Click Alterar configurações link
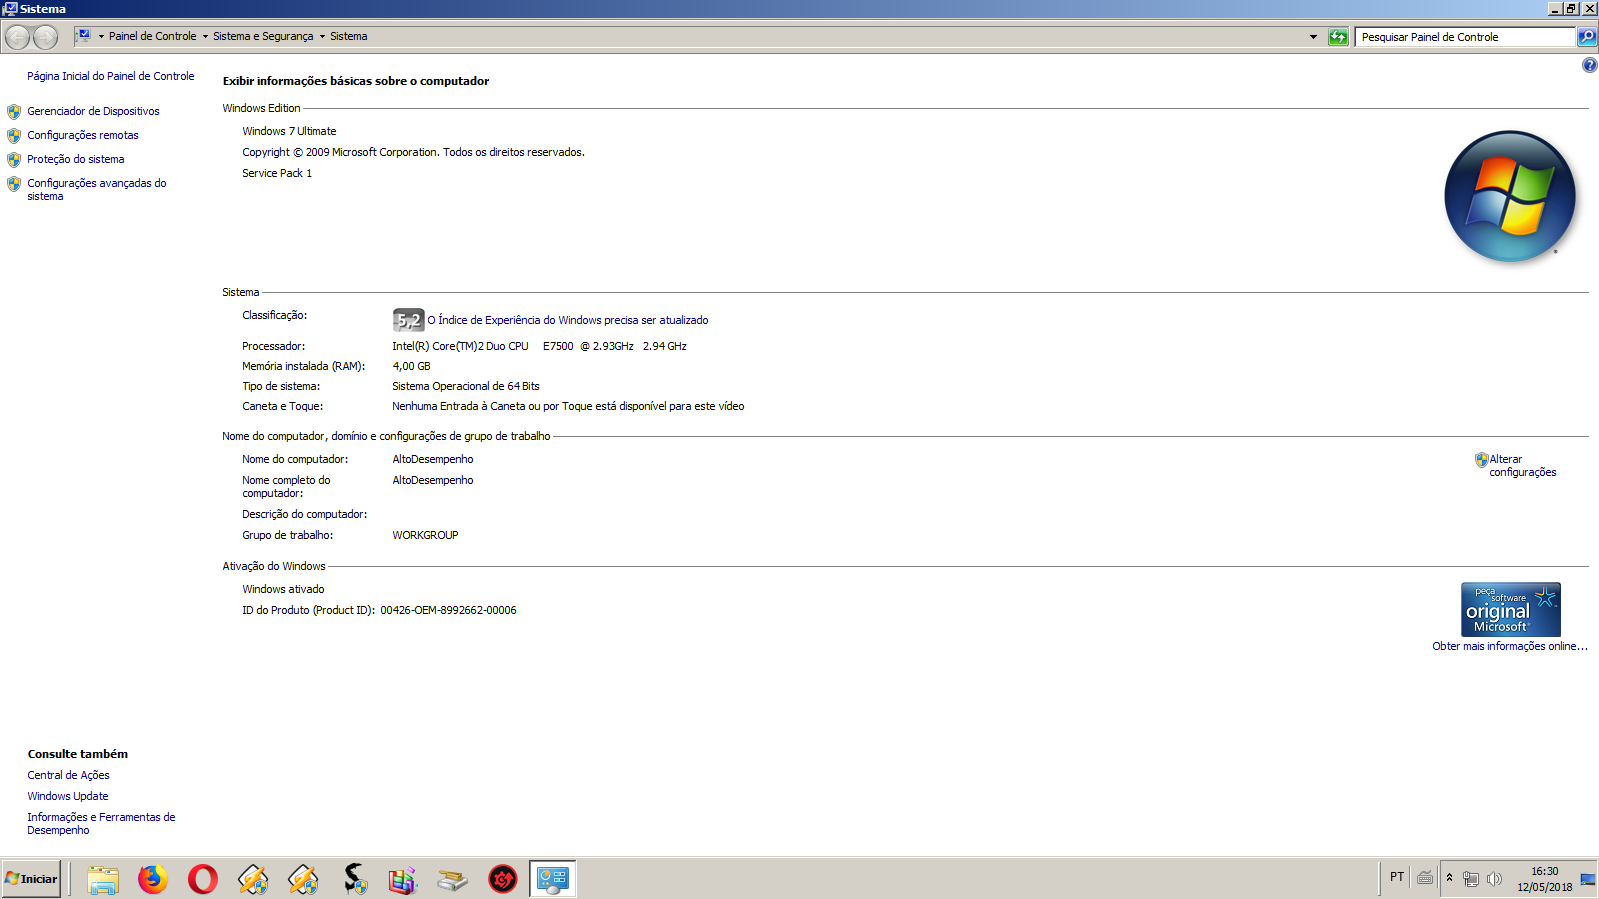1599x899 pixels. 1522,466
